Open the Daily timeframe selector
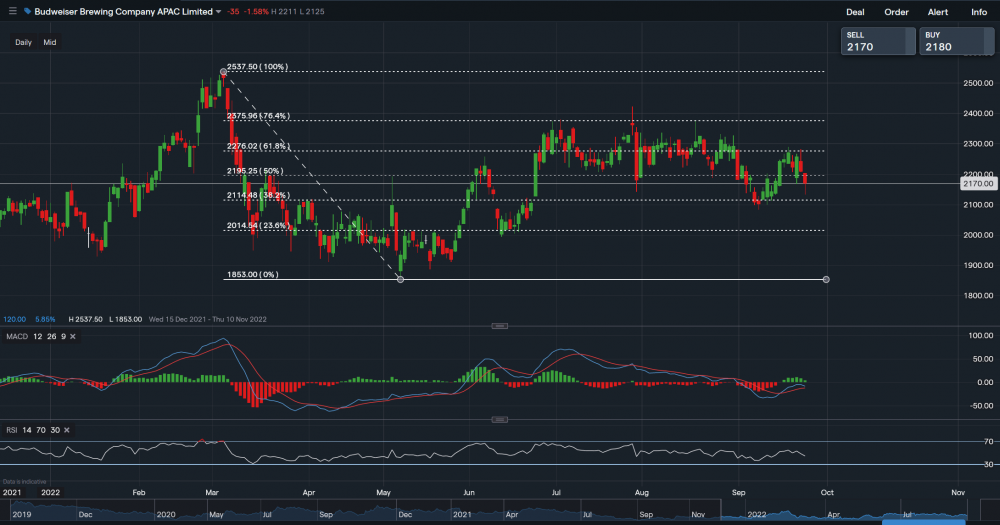 [x=23, y=42]
